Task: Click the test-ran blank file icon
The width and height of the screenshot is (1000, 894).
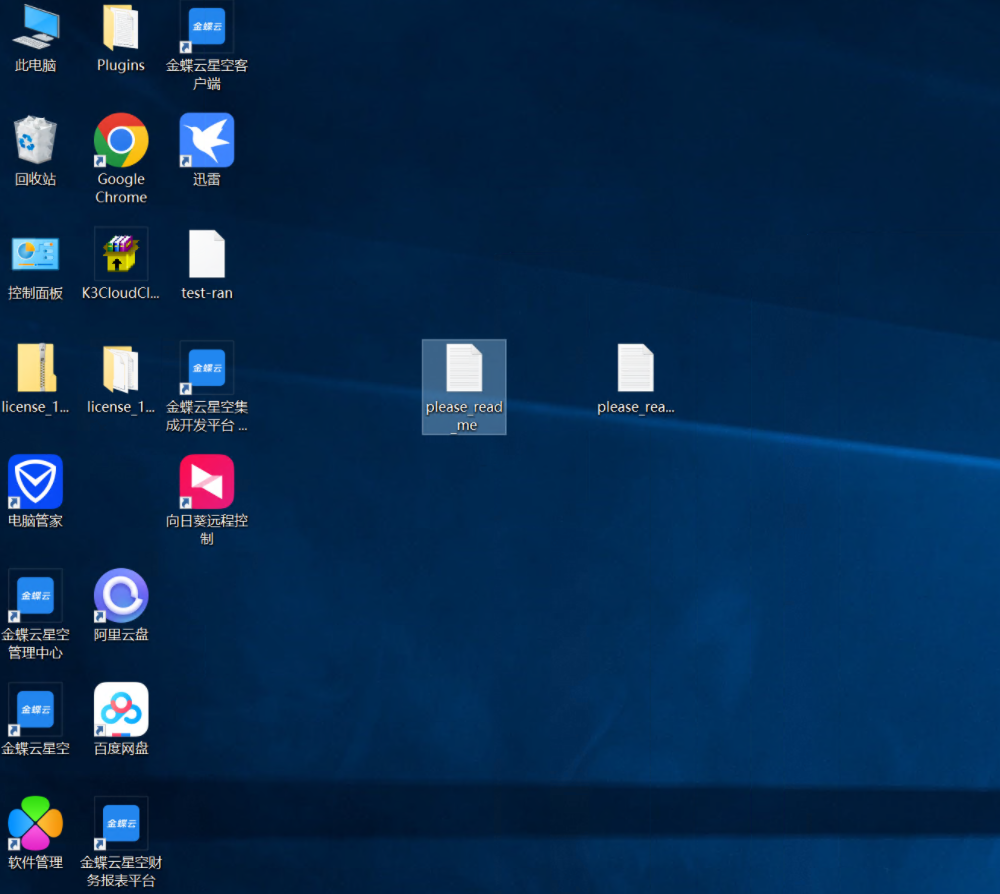Action: 207,254
